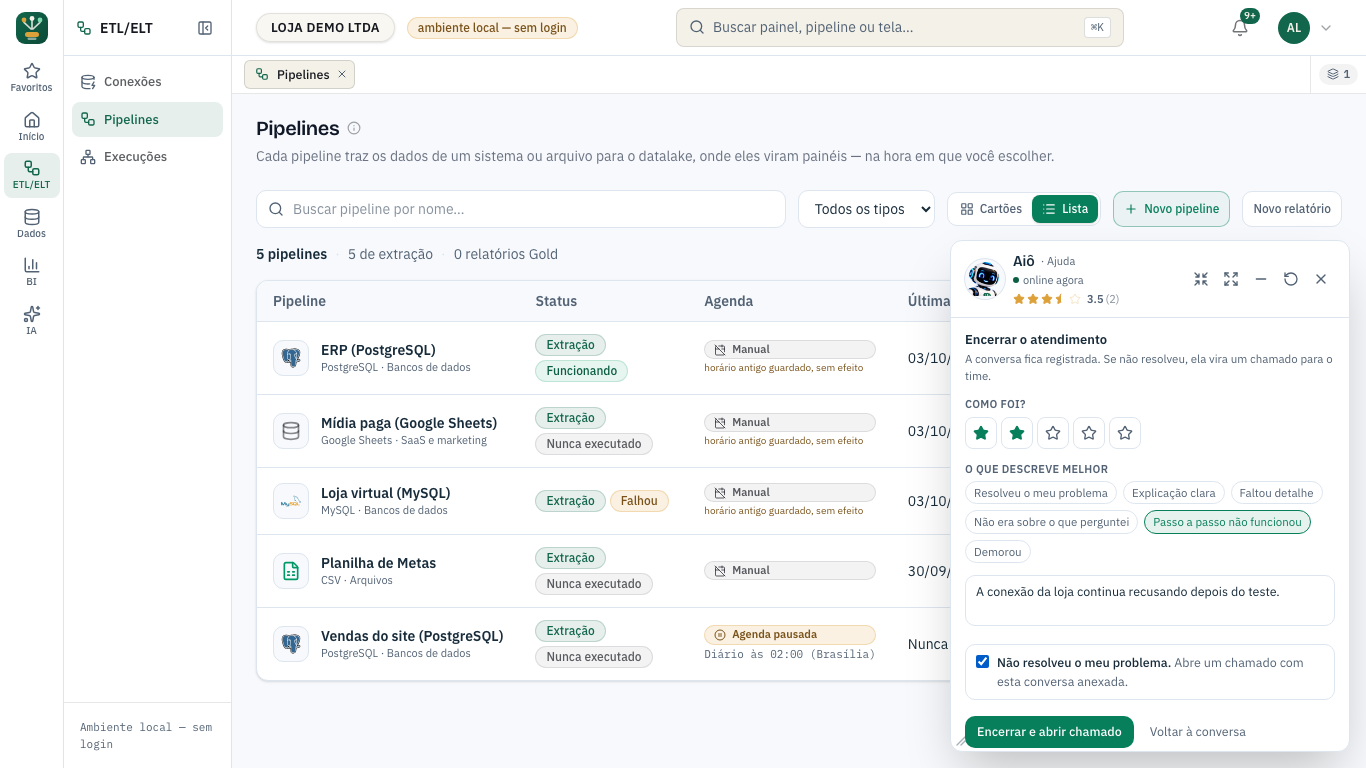Switch to the Lista view
This screenshot has width=1366, height=768.
pos(1065,209)
